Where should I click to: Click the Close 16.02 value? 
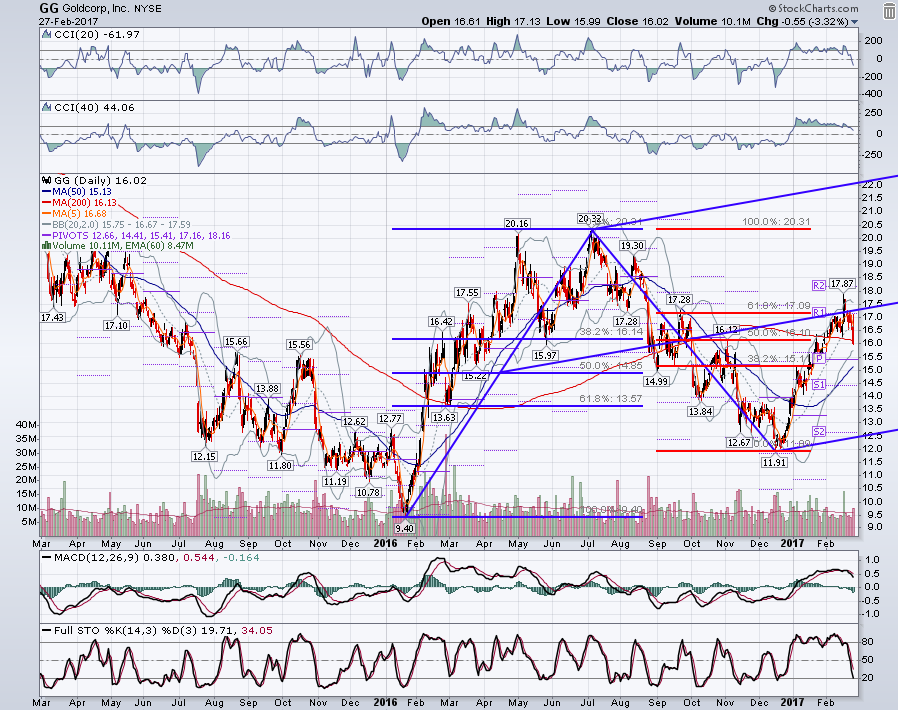click(x=637, y=21)
